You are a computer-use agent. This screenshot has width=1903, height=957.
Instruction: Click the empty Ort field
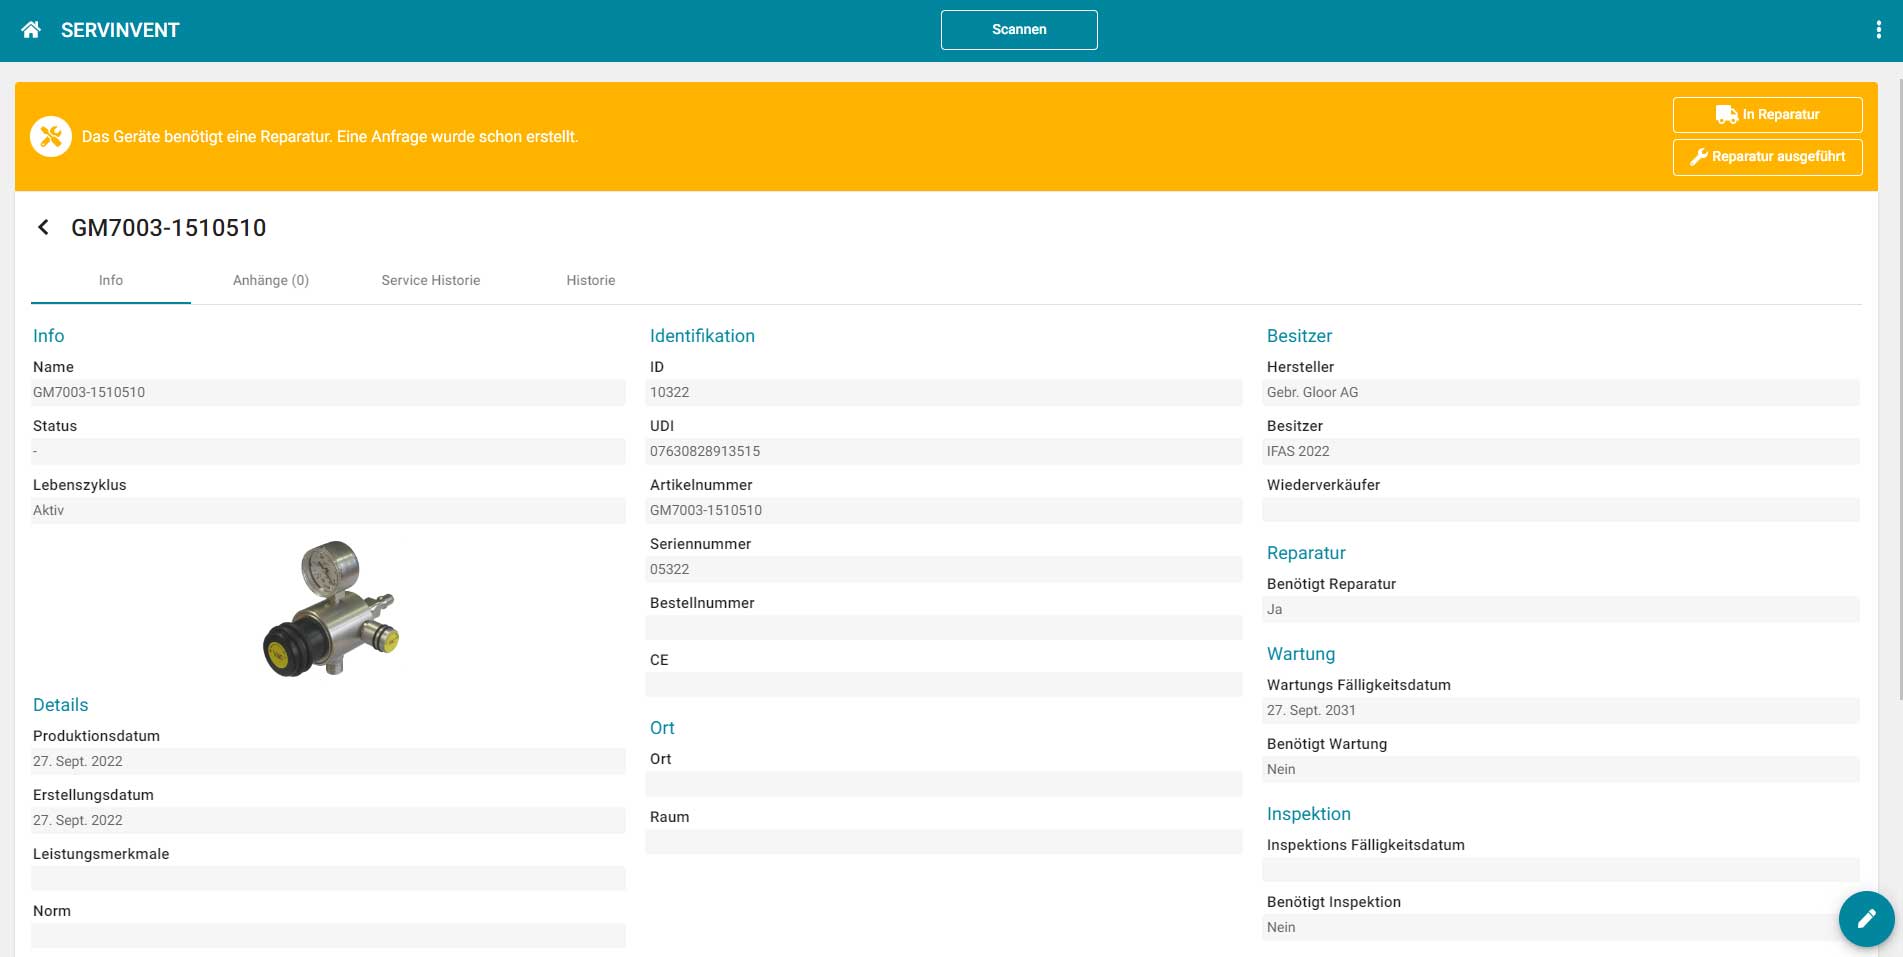943,784
